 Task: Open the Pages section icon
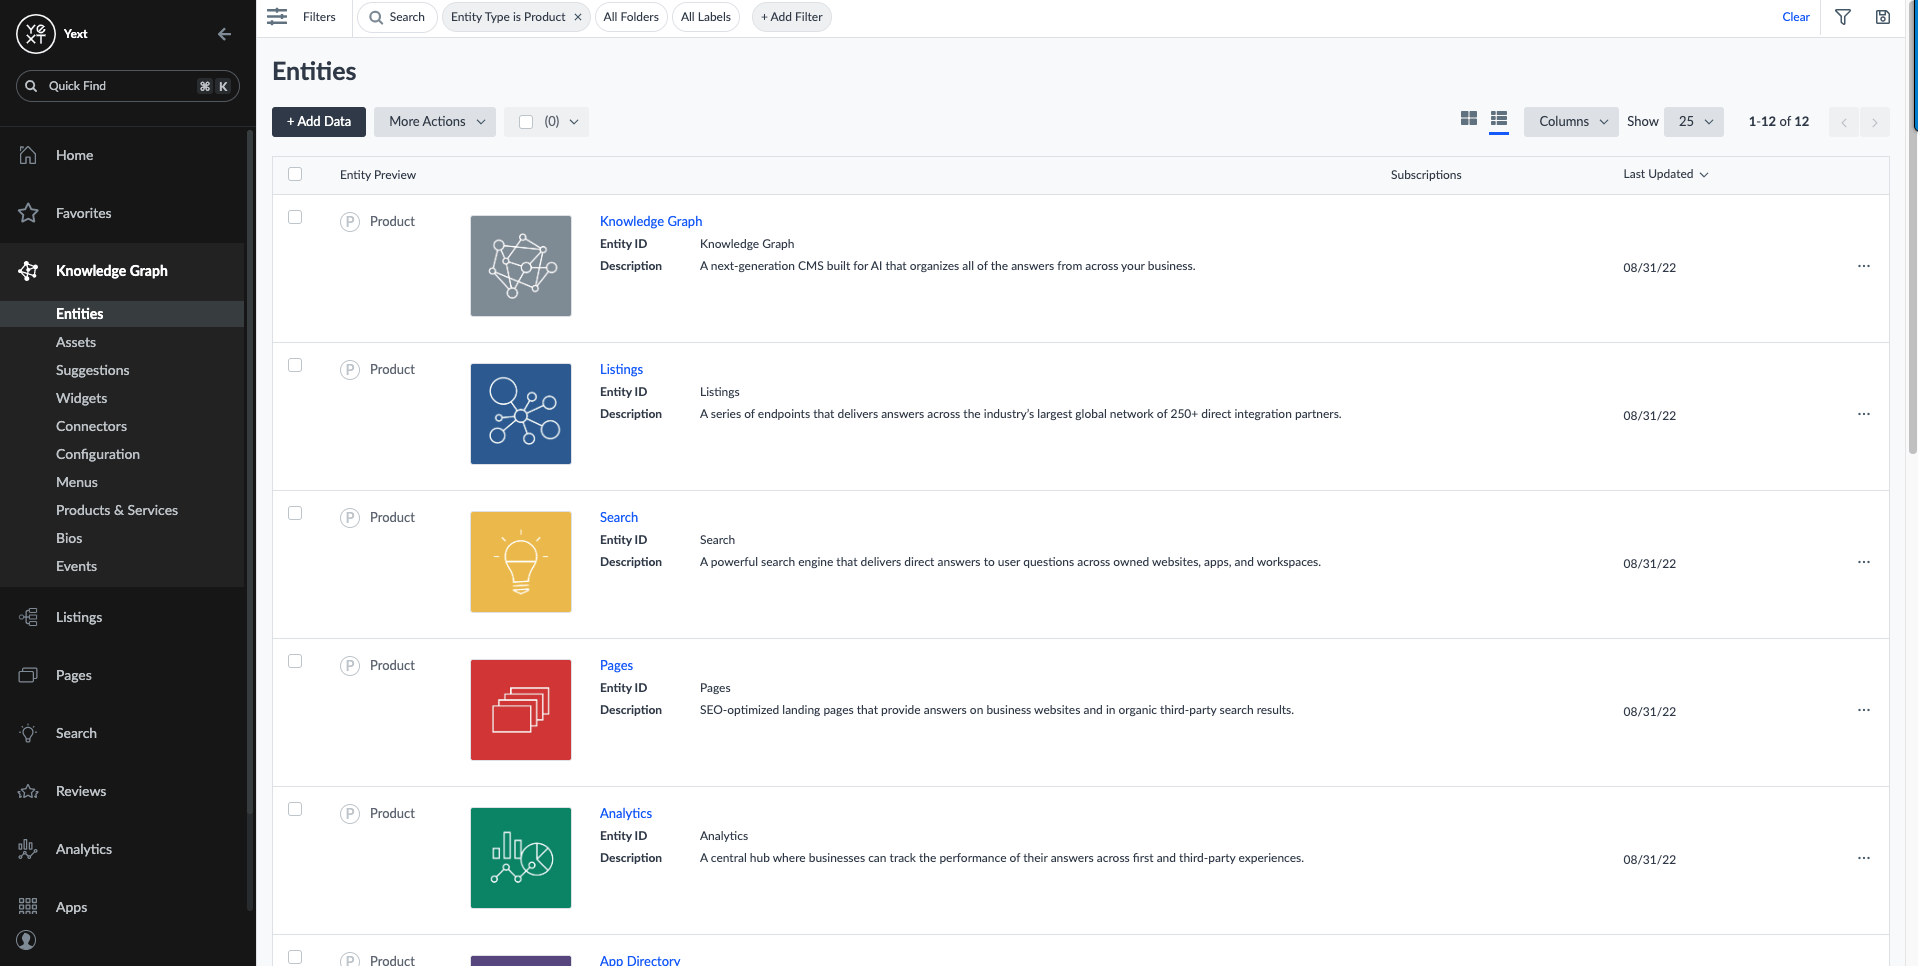(26, 675)
